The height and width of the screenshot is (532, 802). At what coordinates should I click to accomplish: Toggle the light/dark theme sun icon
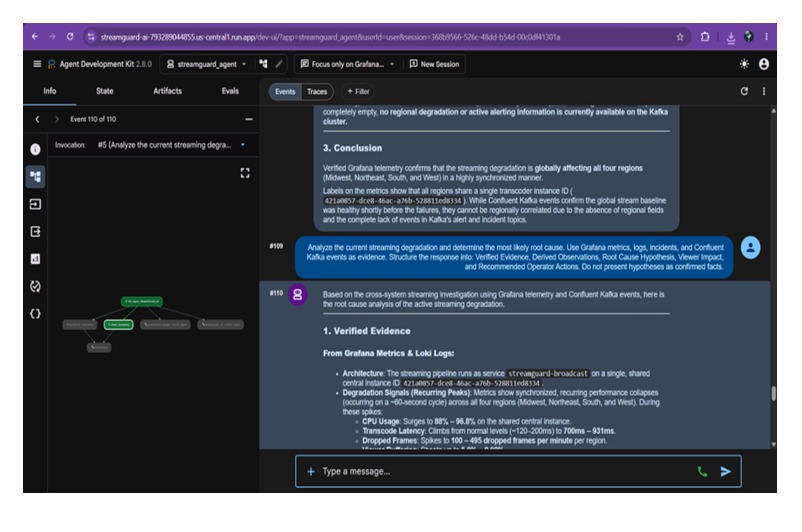click(x=744, y=64)
